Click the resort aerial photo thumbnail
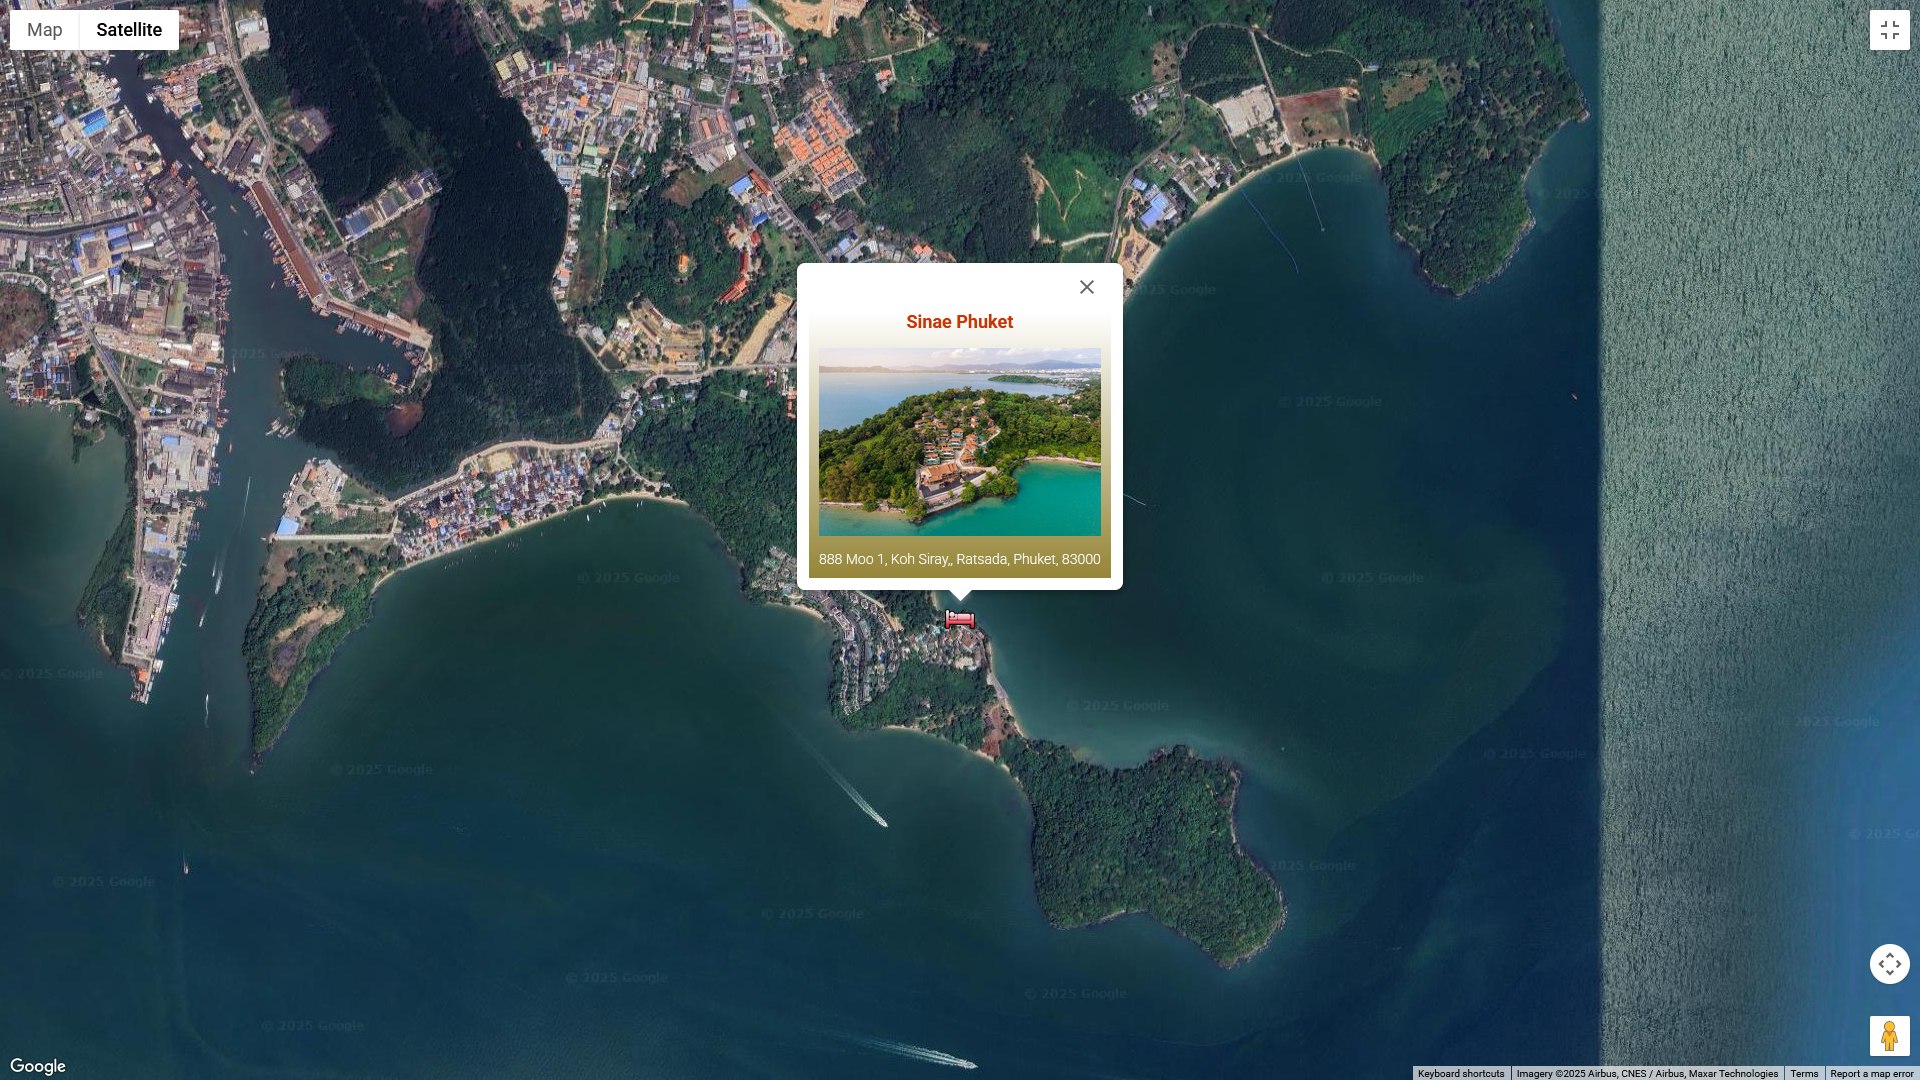This screenshot has width=1920, height=1080. 959,441
